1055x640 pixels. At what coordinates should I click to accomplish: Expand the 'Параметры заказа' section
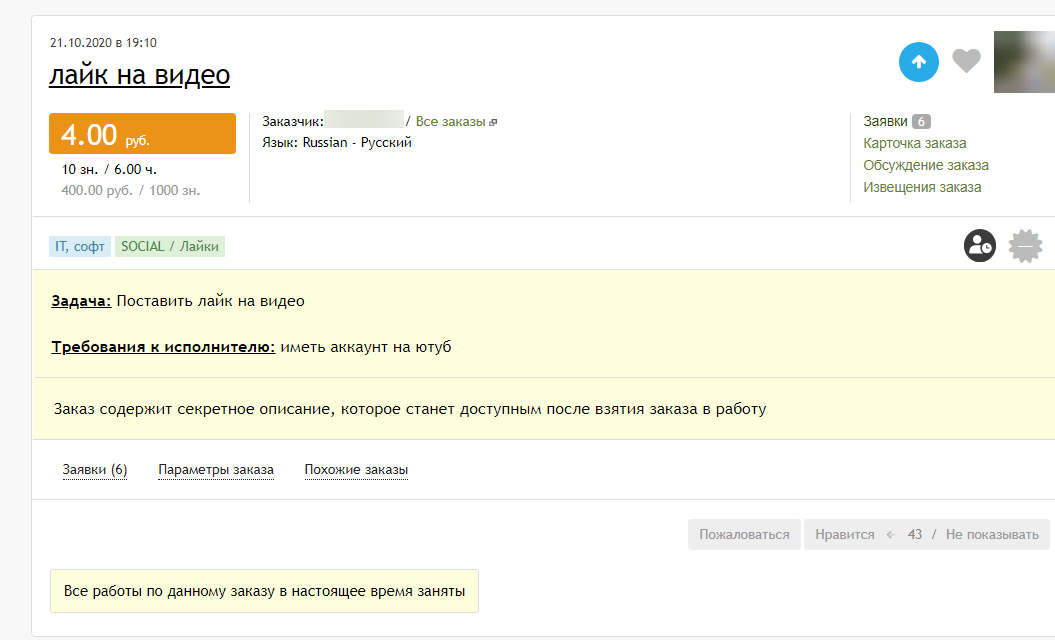pyautogui.click(x=216, y=470)
